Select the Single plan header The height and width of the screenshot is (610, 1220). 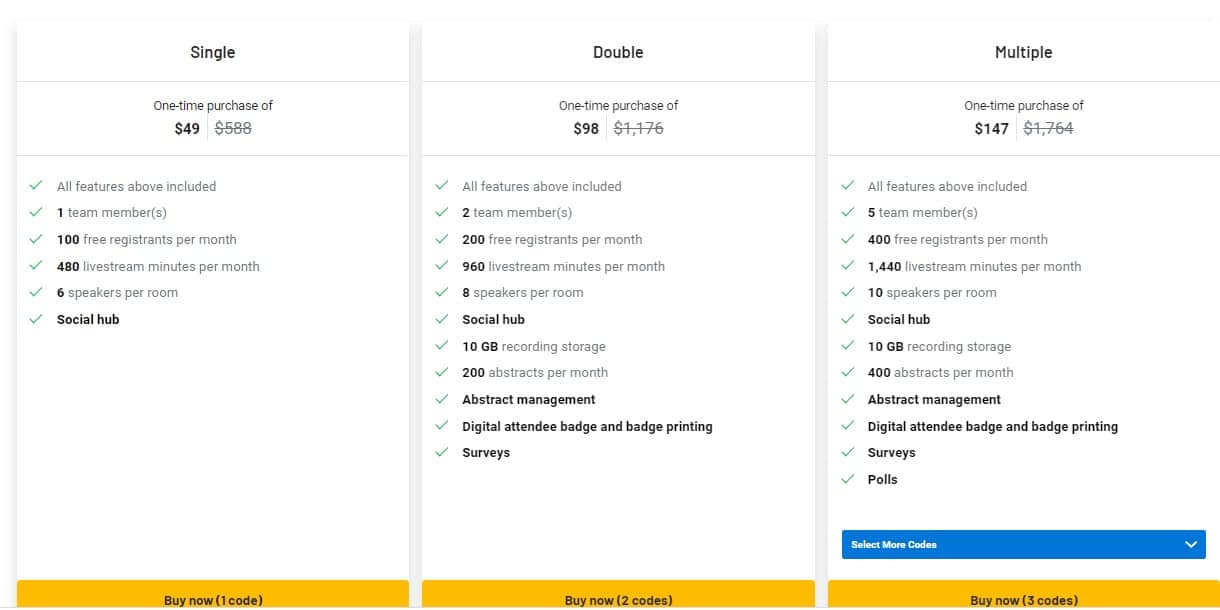point(212,51)
